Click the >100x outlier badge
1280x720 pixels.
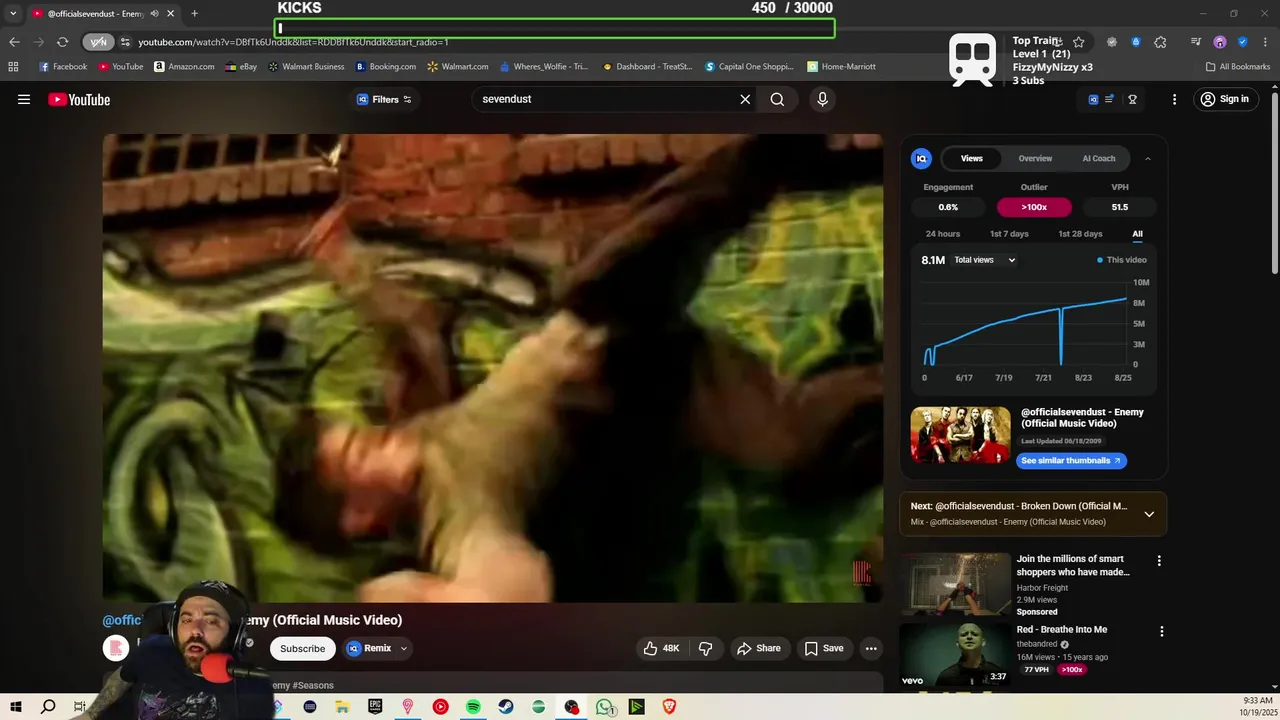(1034, 207)
